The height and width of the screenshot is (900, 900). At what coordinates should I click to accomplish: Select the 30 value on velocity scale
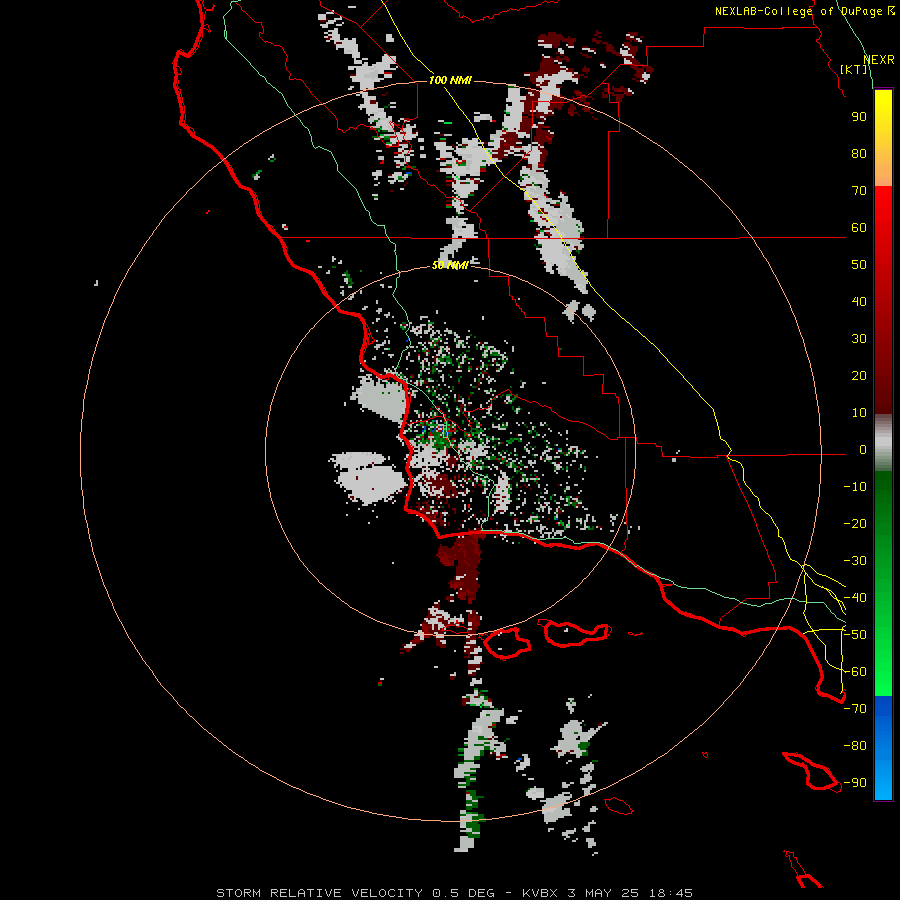(x=859, y=339)
